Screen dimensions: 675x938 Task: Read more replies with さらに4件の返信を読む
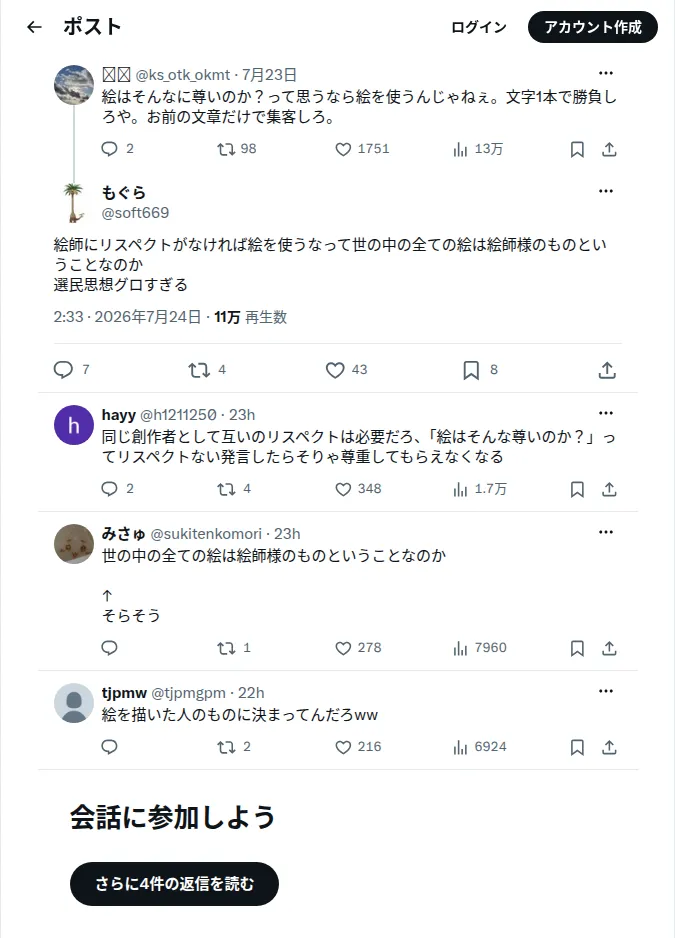174,884
